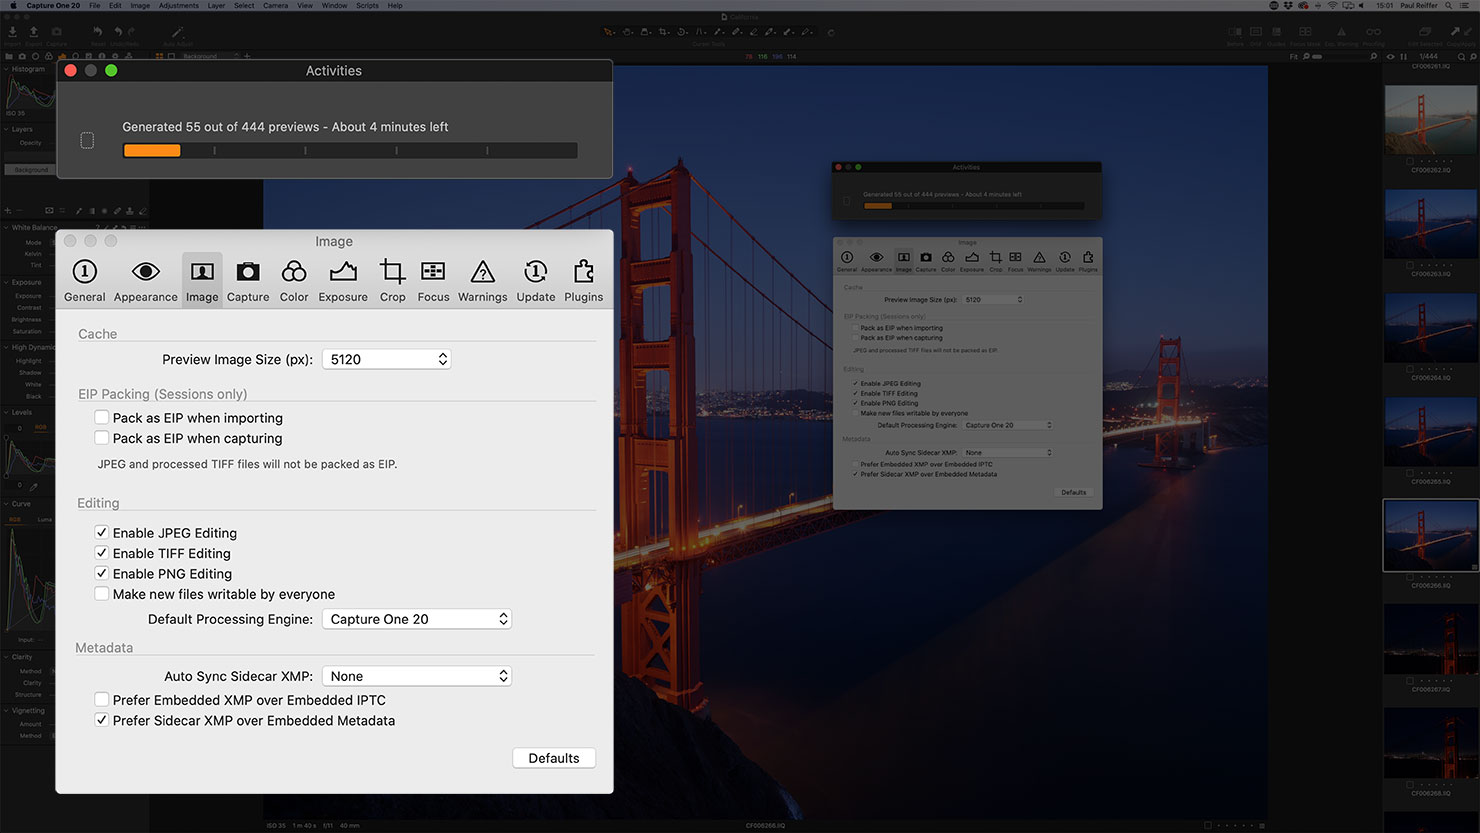Screen dimensions: 1480x833
Task: Open the Appearance preferences tab
Action: coord(145,281)
